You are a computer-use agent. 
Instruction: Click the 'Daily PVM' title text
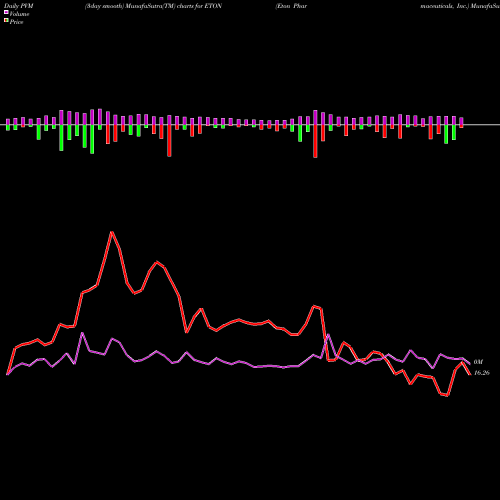pyautogui.click(x=19, y=6)
